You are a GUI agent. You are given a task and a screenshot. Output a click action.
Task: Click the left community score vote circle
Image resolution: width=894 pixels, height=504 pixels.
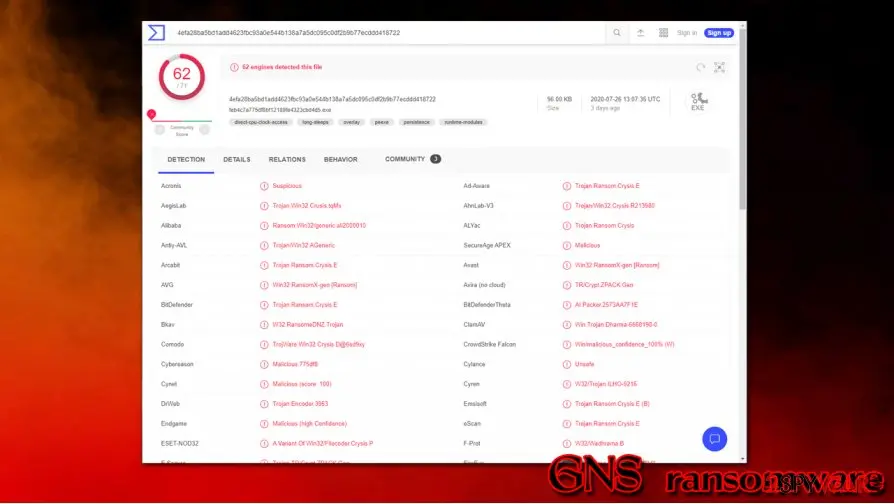tap(160, 130)
